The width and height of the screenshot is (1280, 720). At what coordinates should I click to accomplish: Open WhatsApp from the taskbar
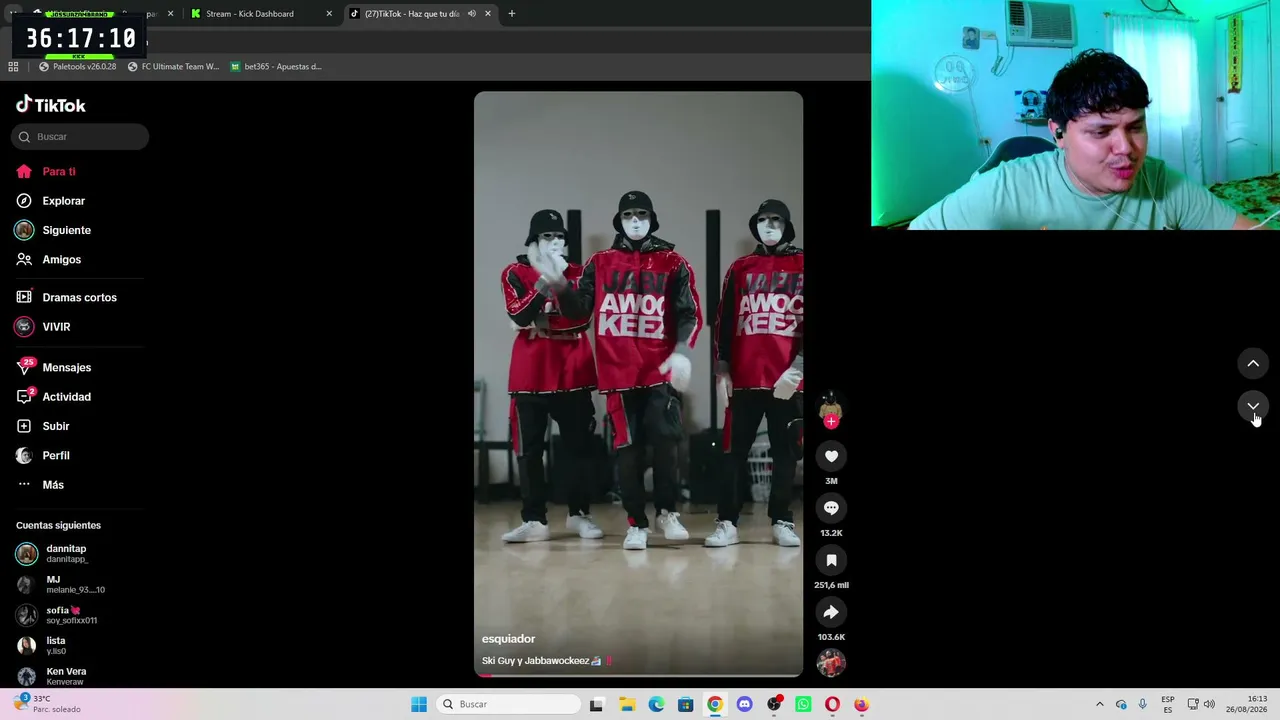pyautogui.click(x=803, y=704)
